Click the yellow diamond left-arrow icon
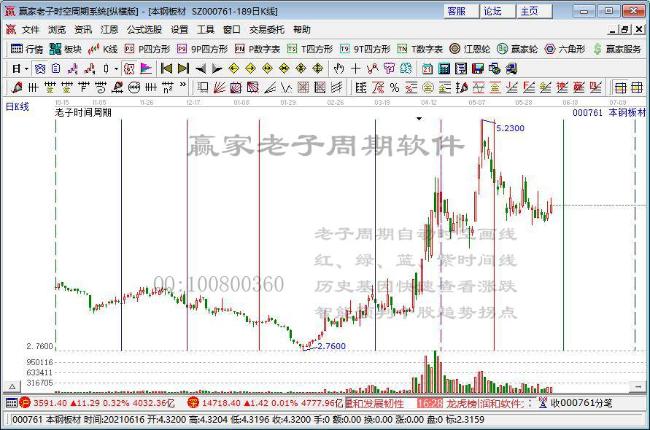 234,68
